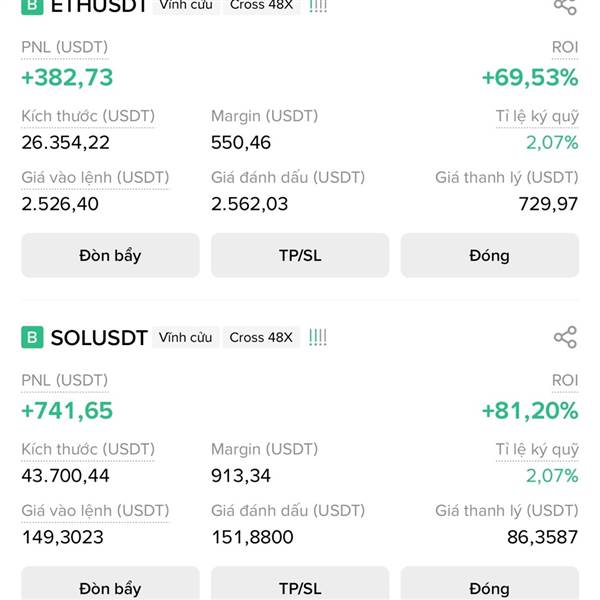Open TP/SL for ETHUSDT position
600x600 pixels.
coord(300,255)
